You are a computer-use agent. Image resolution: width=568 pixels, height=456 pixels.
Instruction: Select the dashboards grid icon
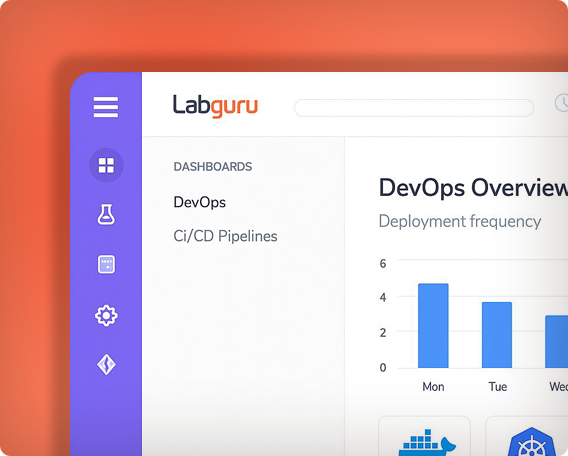coord(106,165)
